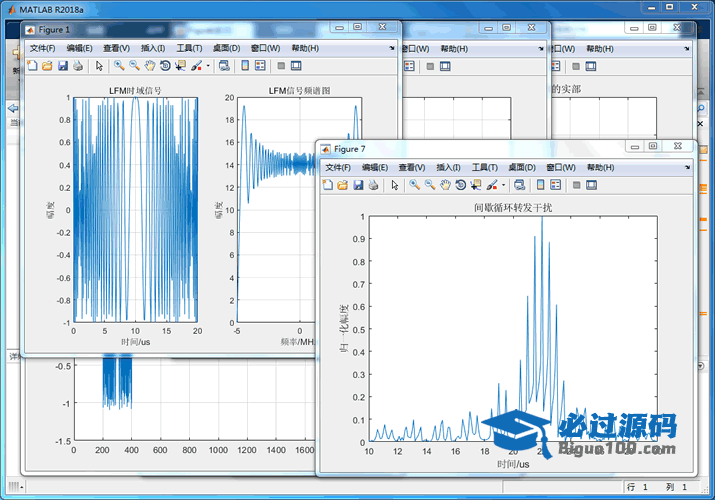Select Pan hand tool in Figure 7

(x=445, y=185)
